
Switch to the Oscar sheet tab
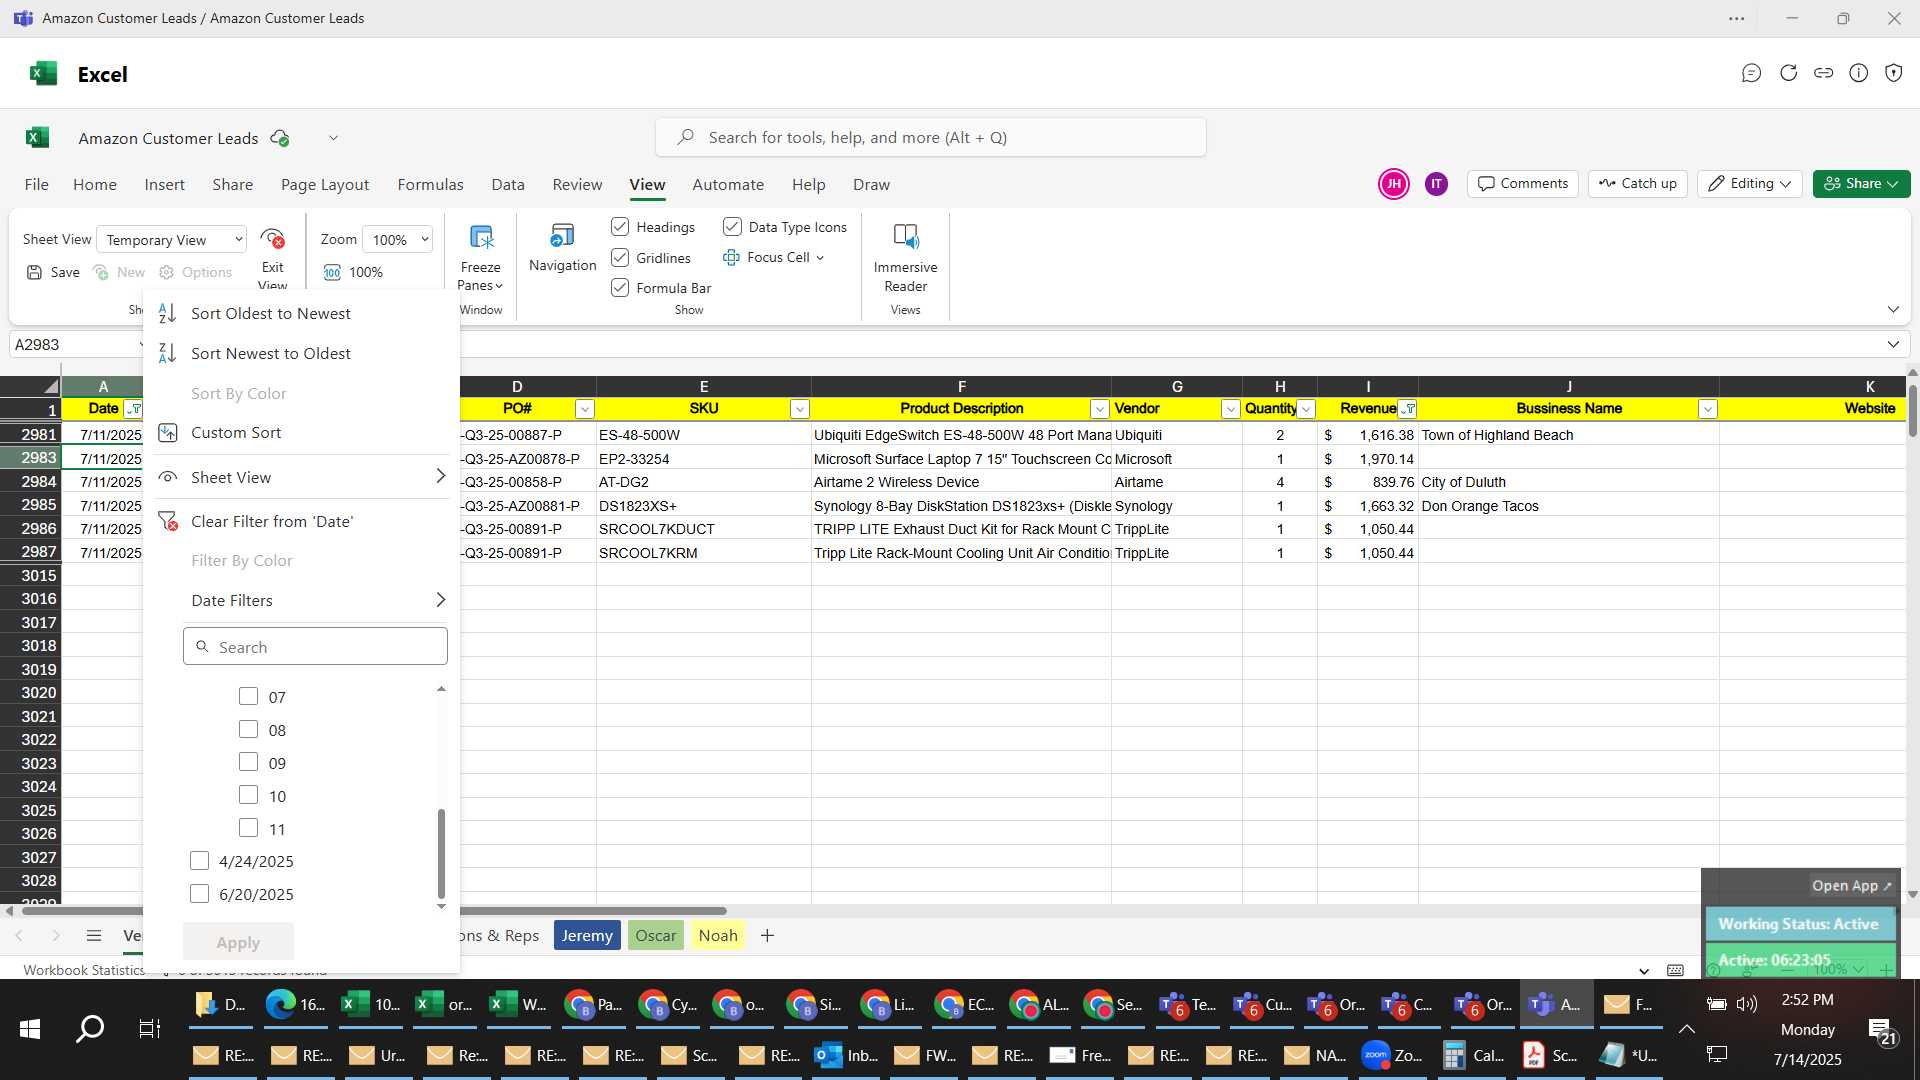pos(655,935)
